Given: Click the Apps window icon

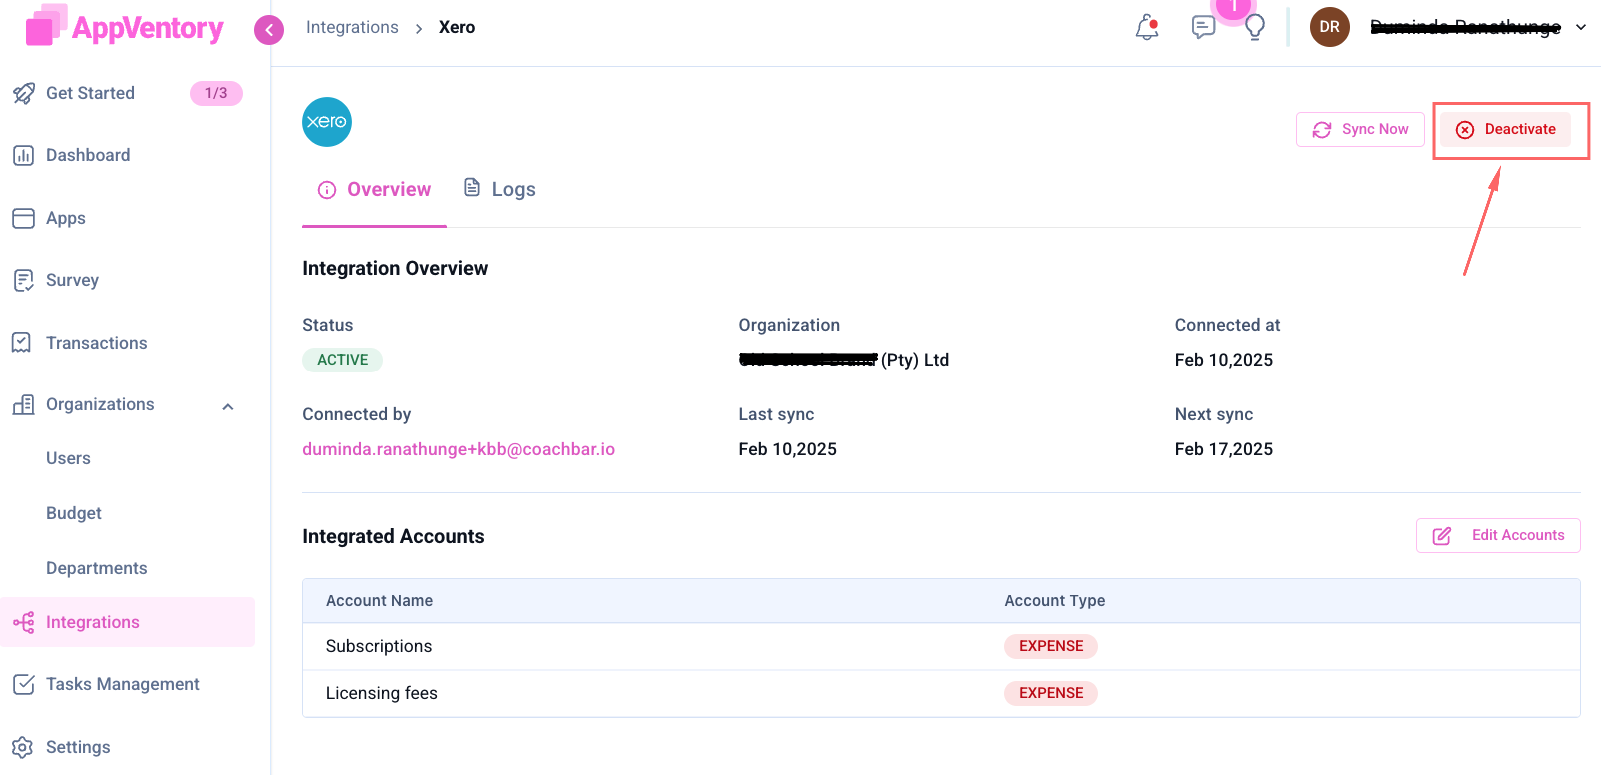Looking at the screenshot, I should [x=23, y=218].
